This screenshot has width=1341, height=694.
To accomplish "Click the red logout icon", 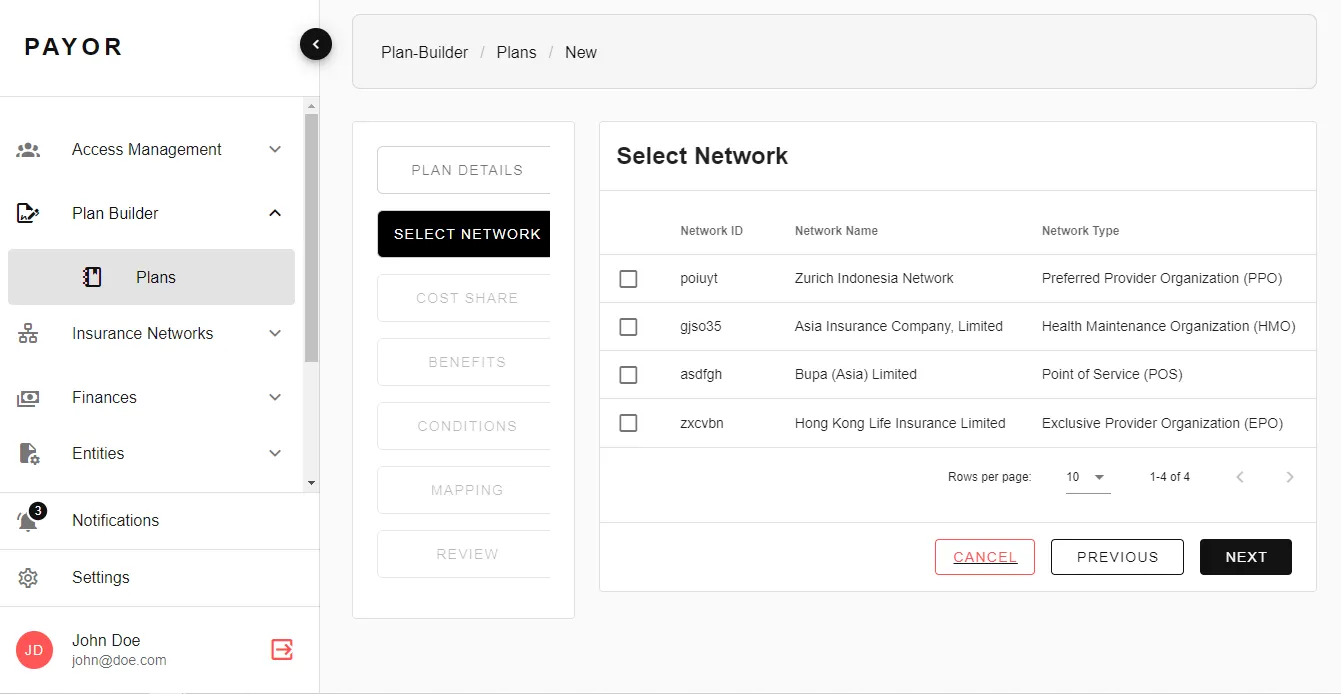I will (x=282, y=650).
